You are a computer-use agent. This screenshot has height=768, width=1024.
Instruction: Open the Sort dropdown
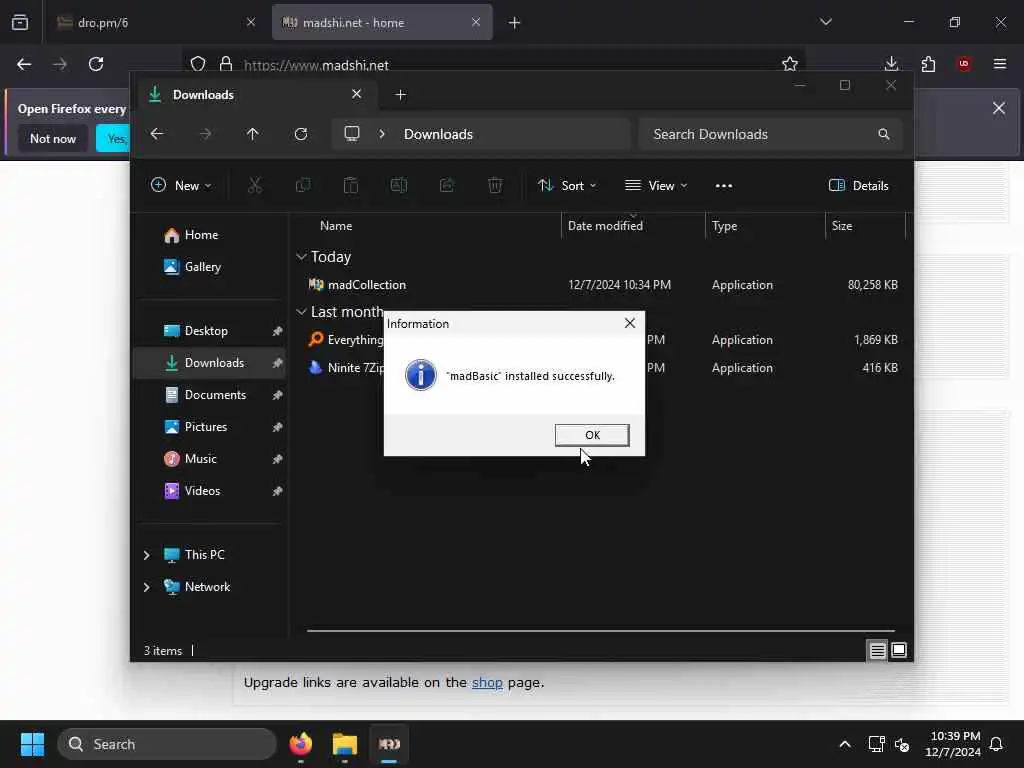566,185
